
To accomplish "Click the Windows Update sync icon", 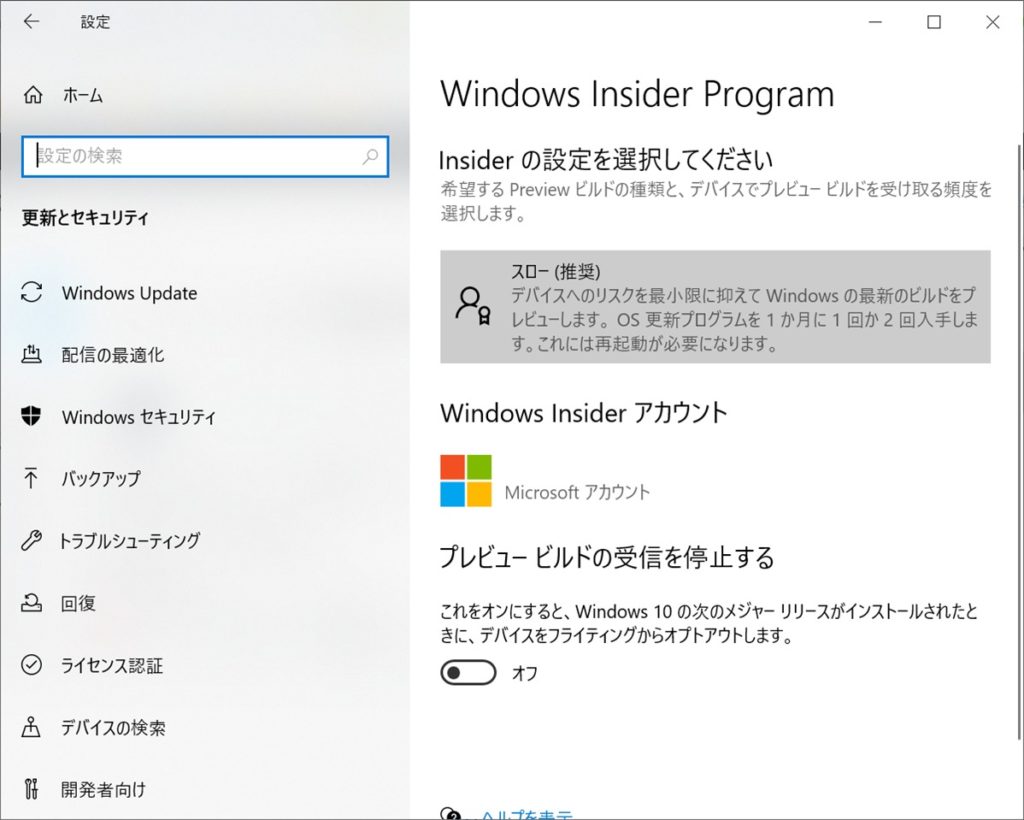I will [31, 292].
